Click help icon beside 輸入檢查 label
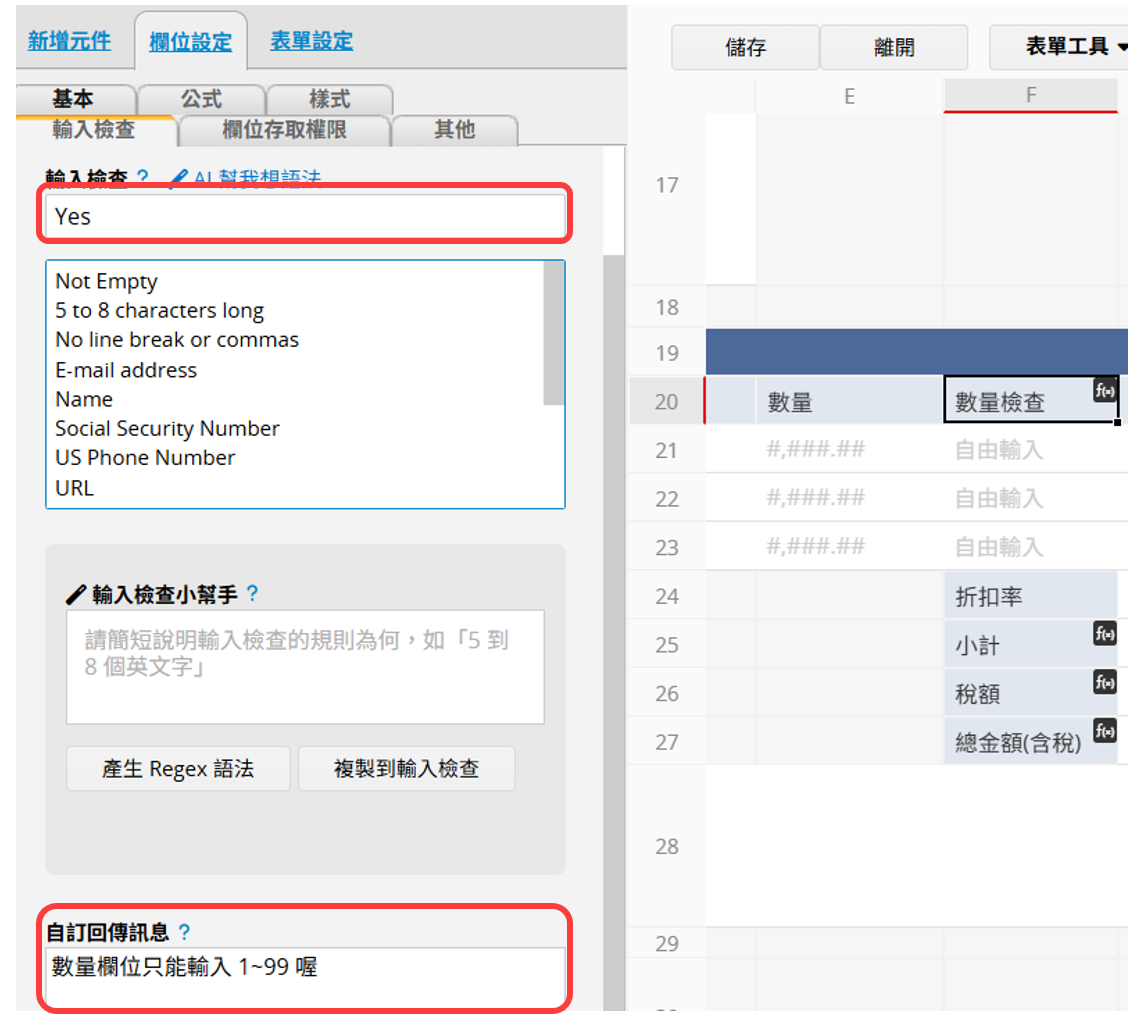 [142, 178]
